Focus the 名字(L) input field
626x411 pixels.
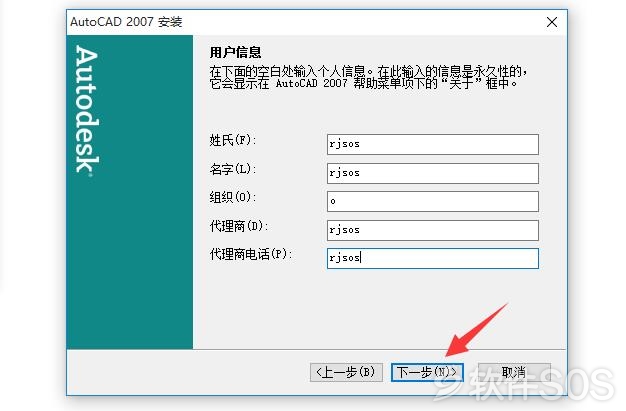[433, 173]
